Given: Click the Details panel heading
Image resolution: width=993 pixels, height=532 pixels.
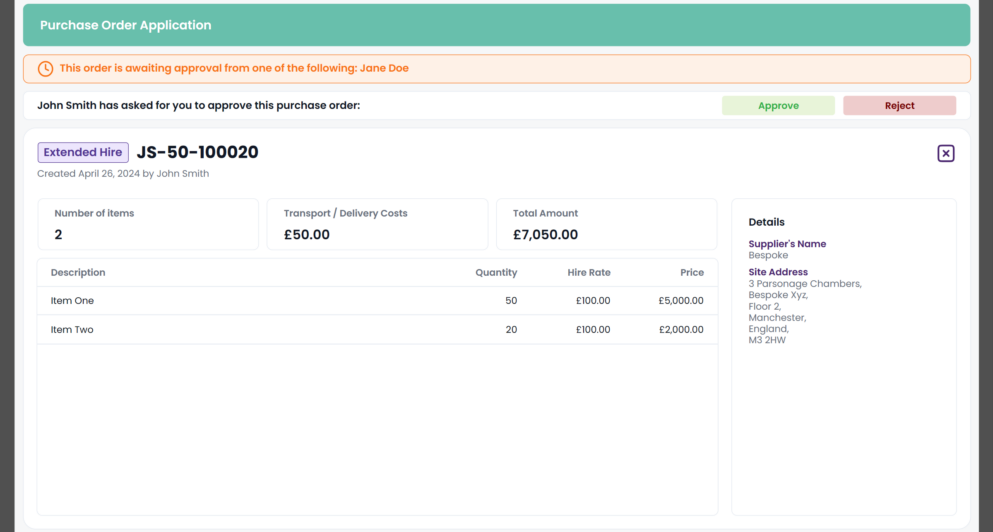Looking at the screenshot, I should (x=766, y=222).
